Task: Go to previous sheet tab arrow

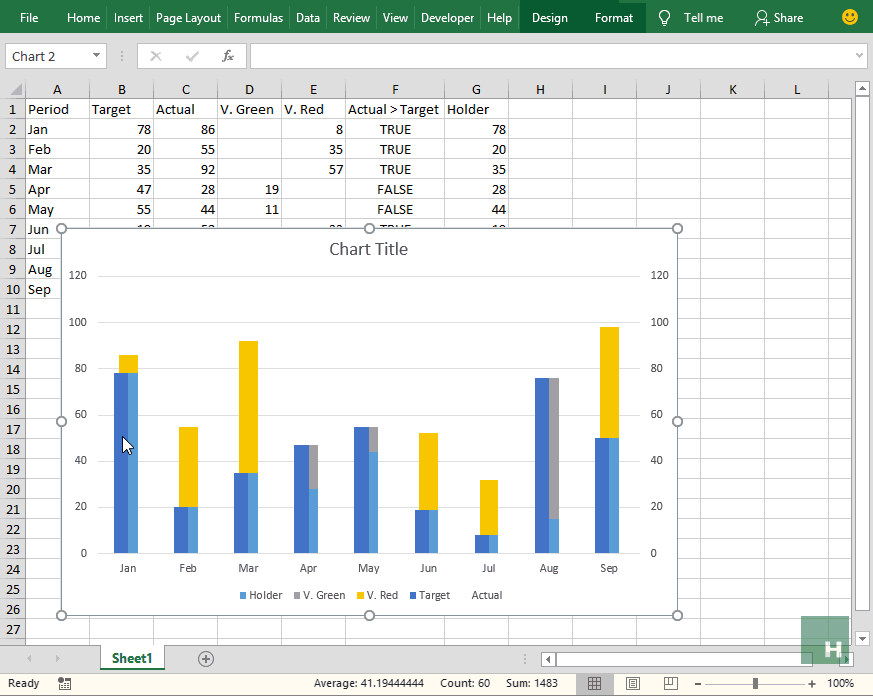Action: point(29,659)
